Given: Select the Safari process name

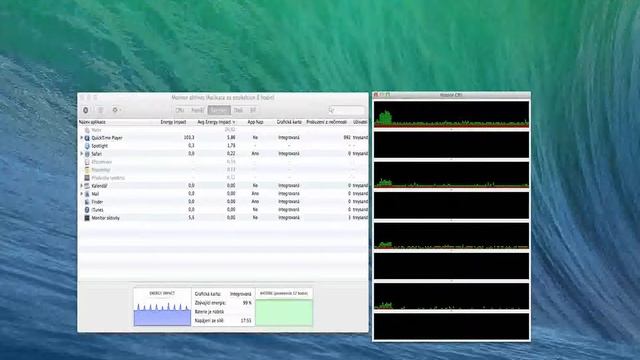Looking at the screenshot, I should [97, 154].
